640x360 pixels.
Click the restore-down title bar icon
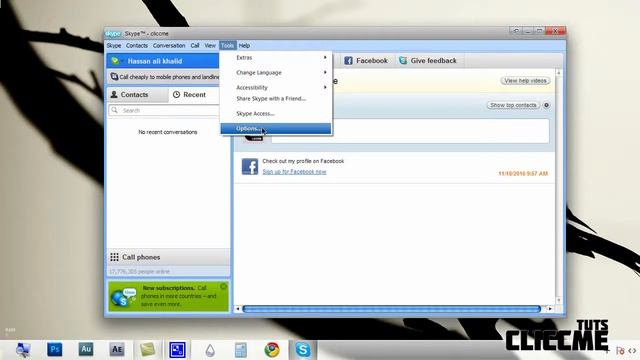tap(516, 31)
